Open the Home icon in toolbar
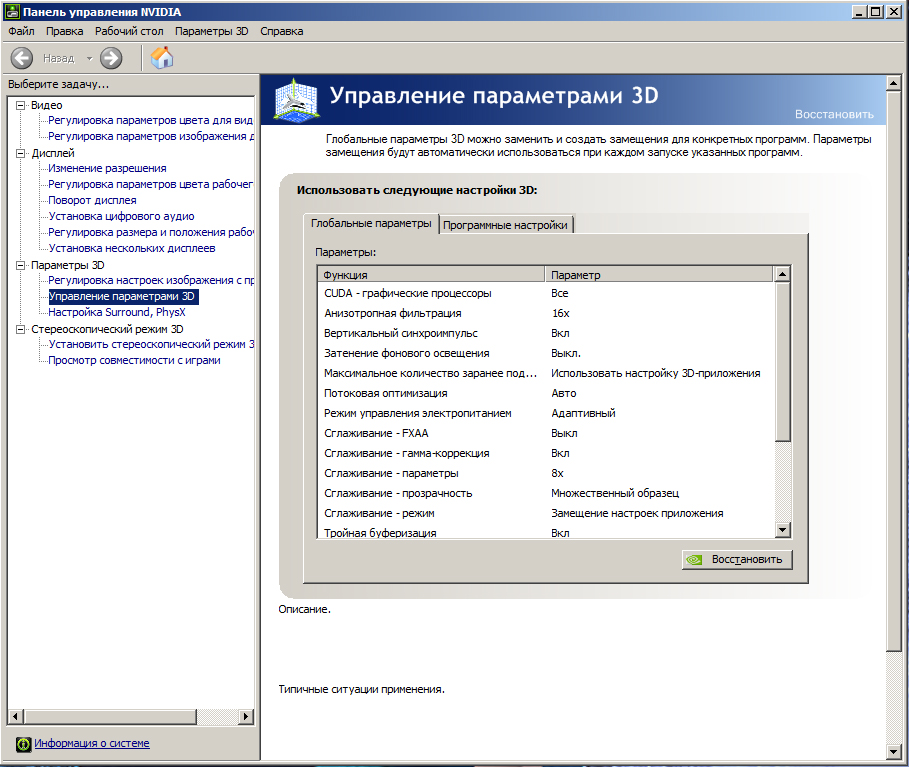Screen dimensions: 909x767 pyautogui.click(x=162, y=58)
